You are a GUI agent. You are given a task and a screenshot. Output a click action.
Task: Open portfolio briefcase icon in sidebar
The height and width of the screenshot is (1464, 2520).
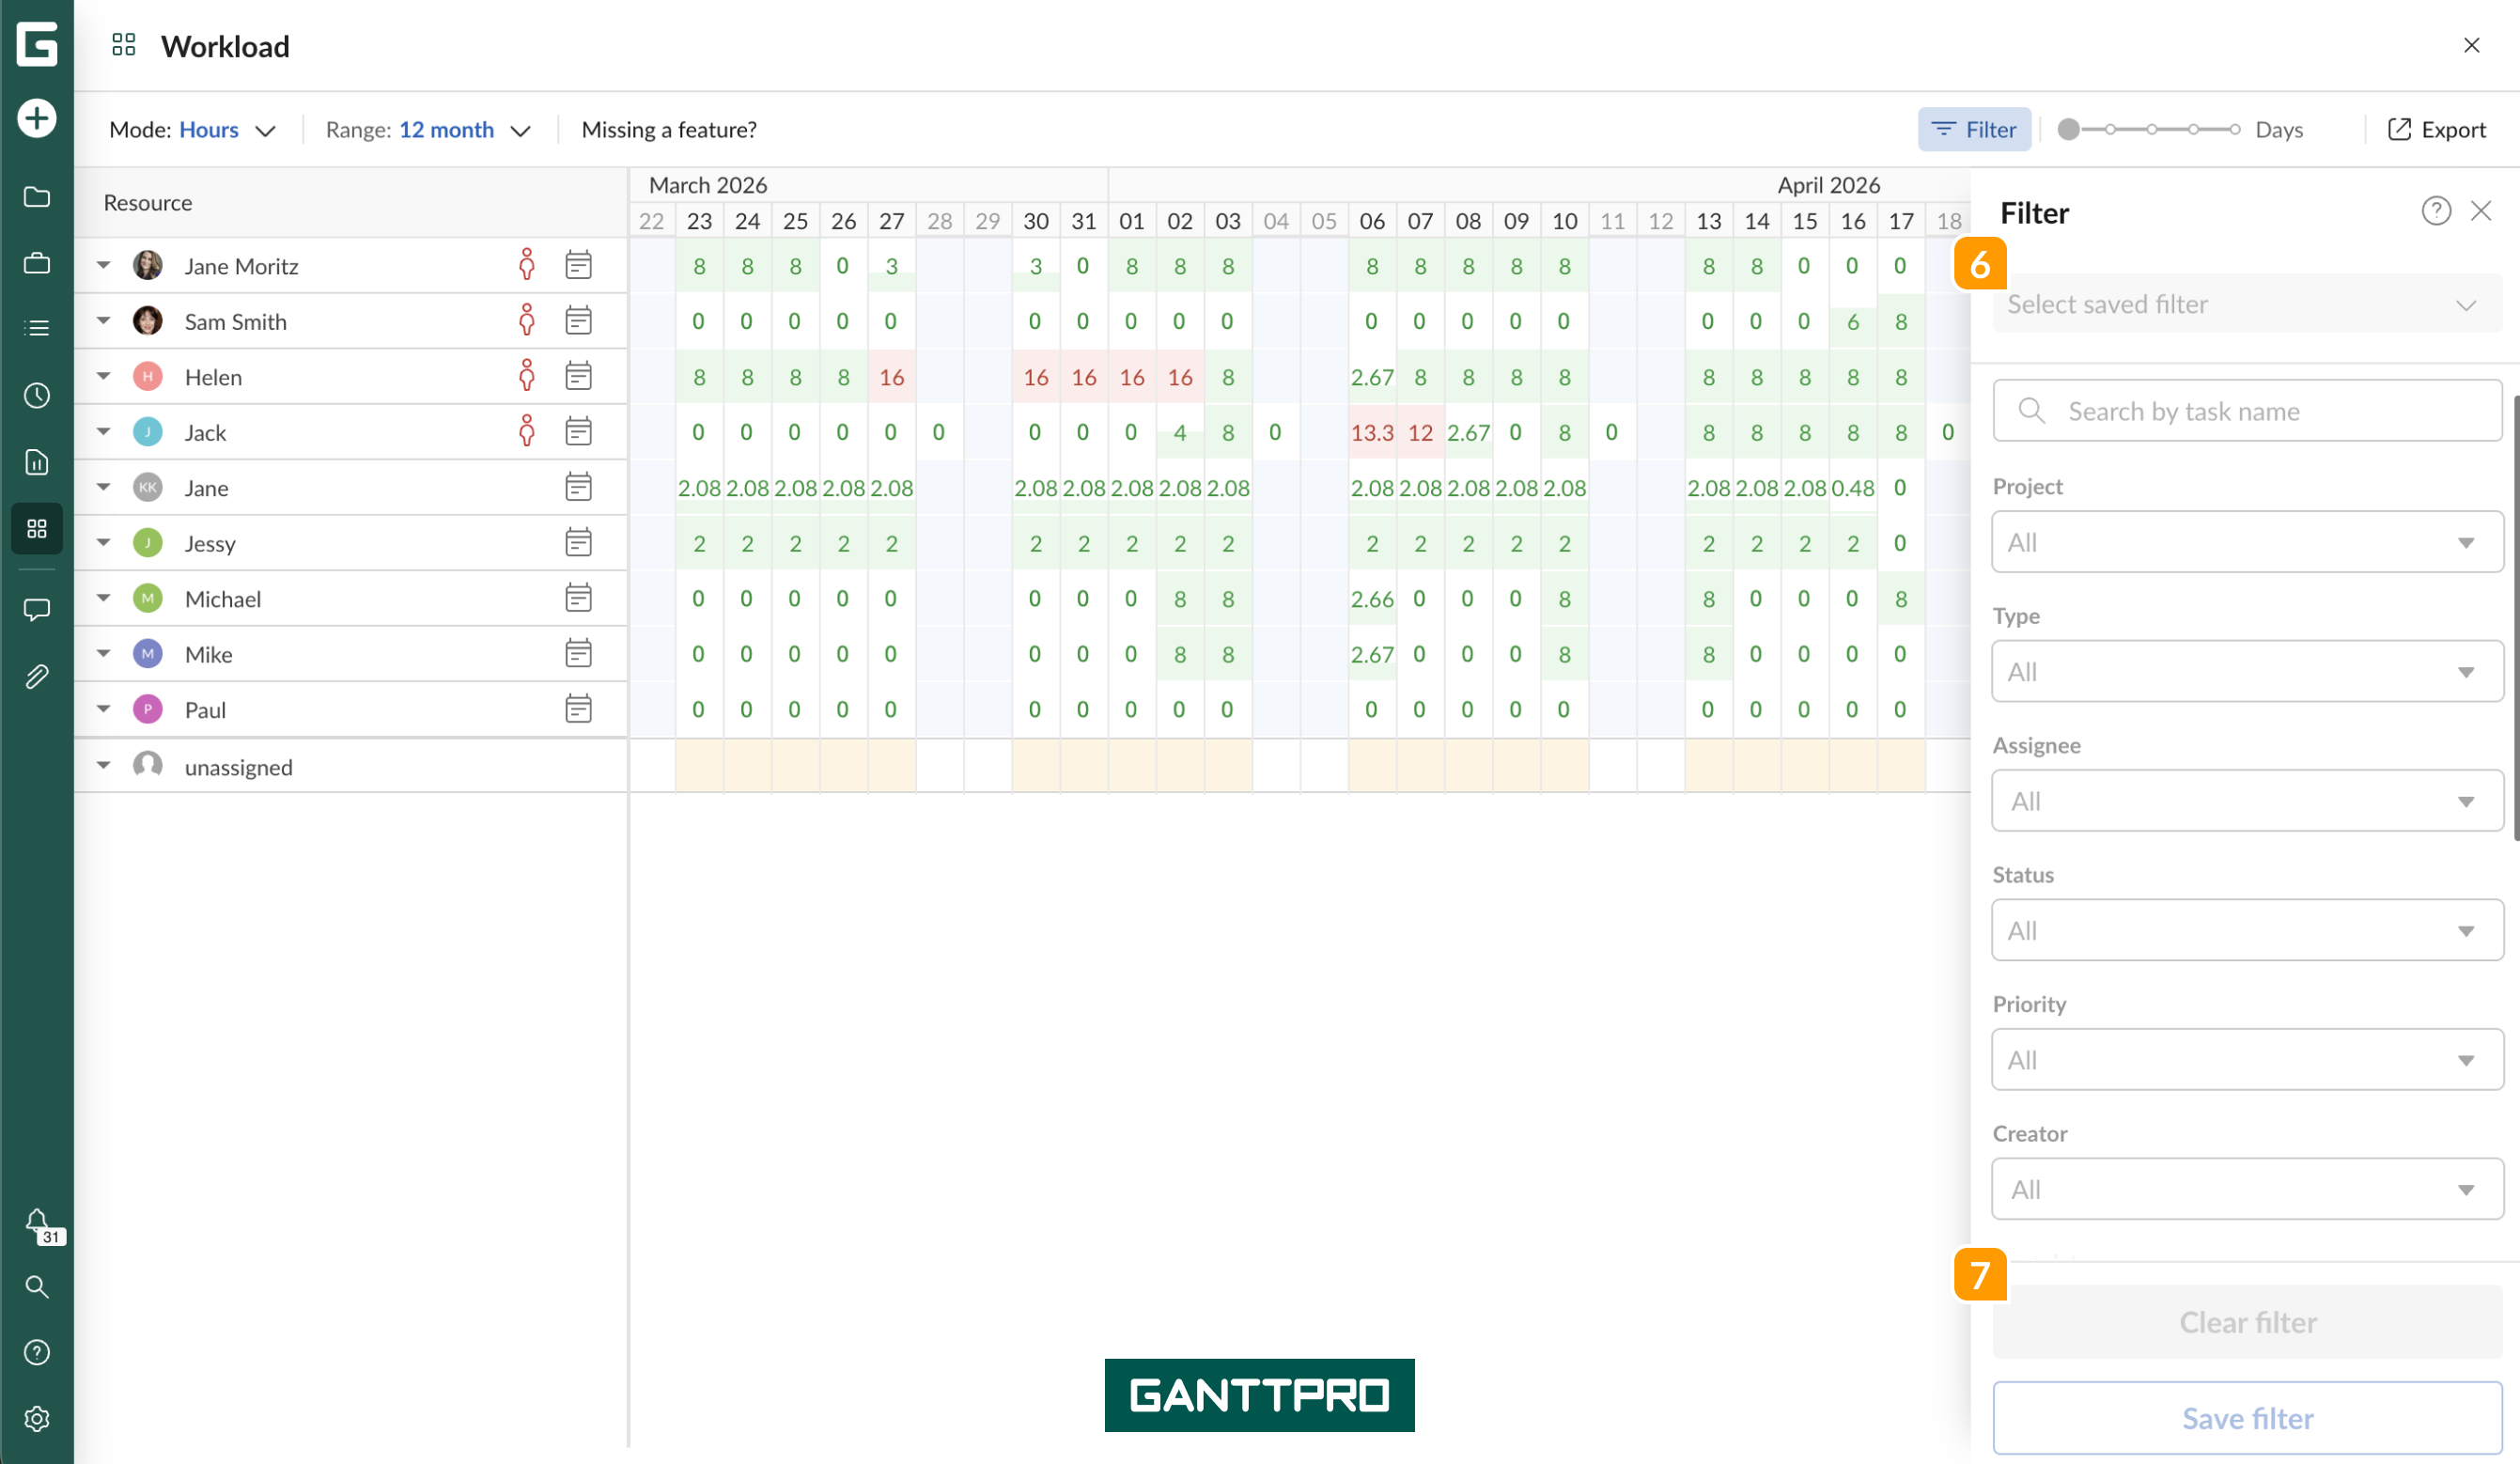pos(37,264)
